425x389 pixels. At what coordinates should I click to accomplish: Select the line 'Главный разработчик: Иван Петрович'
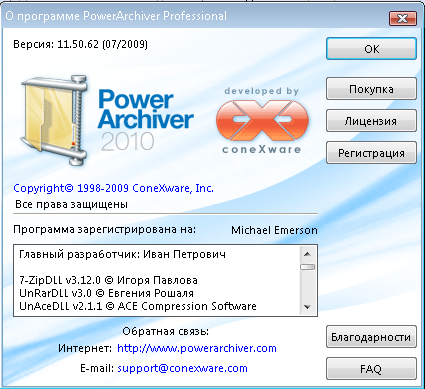pos(122,254)
